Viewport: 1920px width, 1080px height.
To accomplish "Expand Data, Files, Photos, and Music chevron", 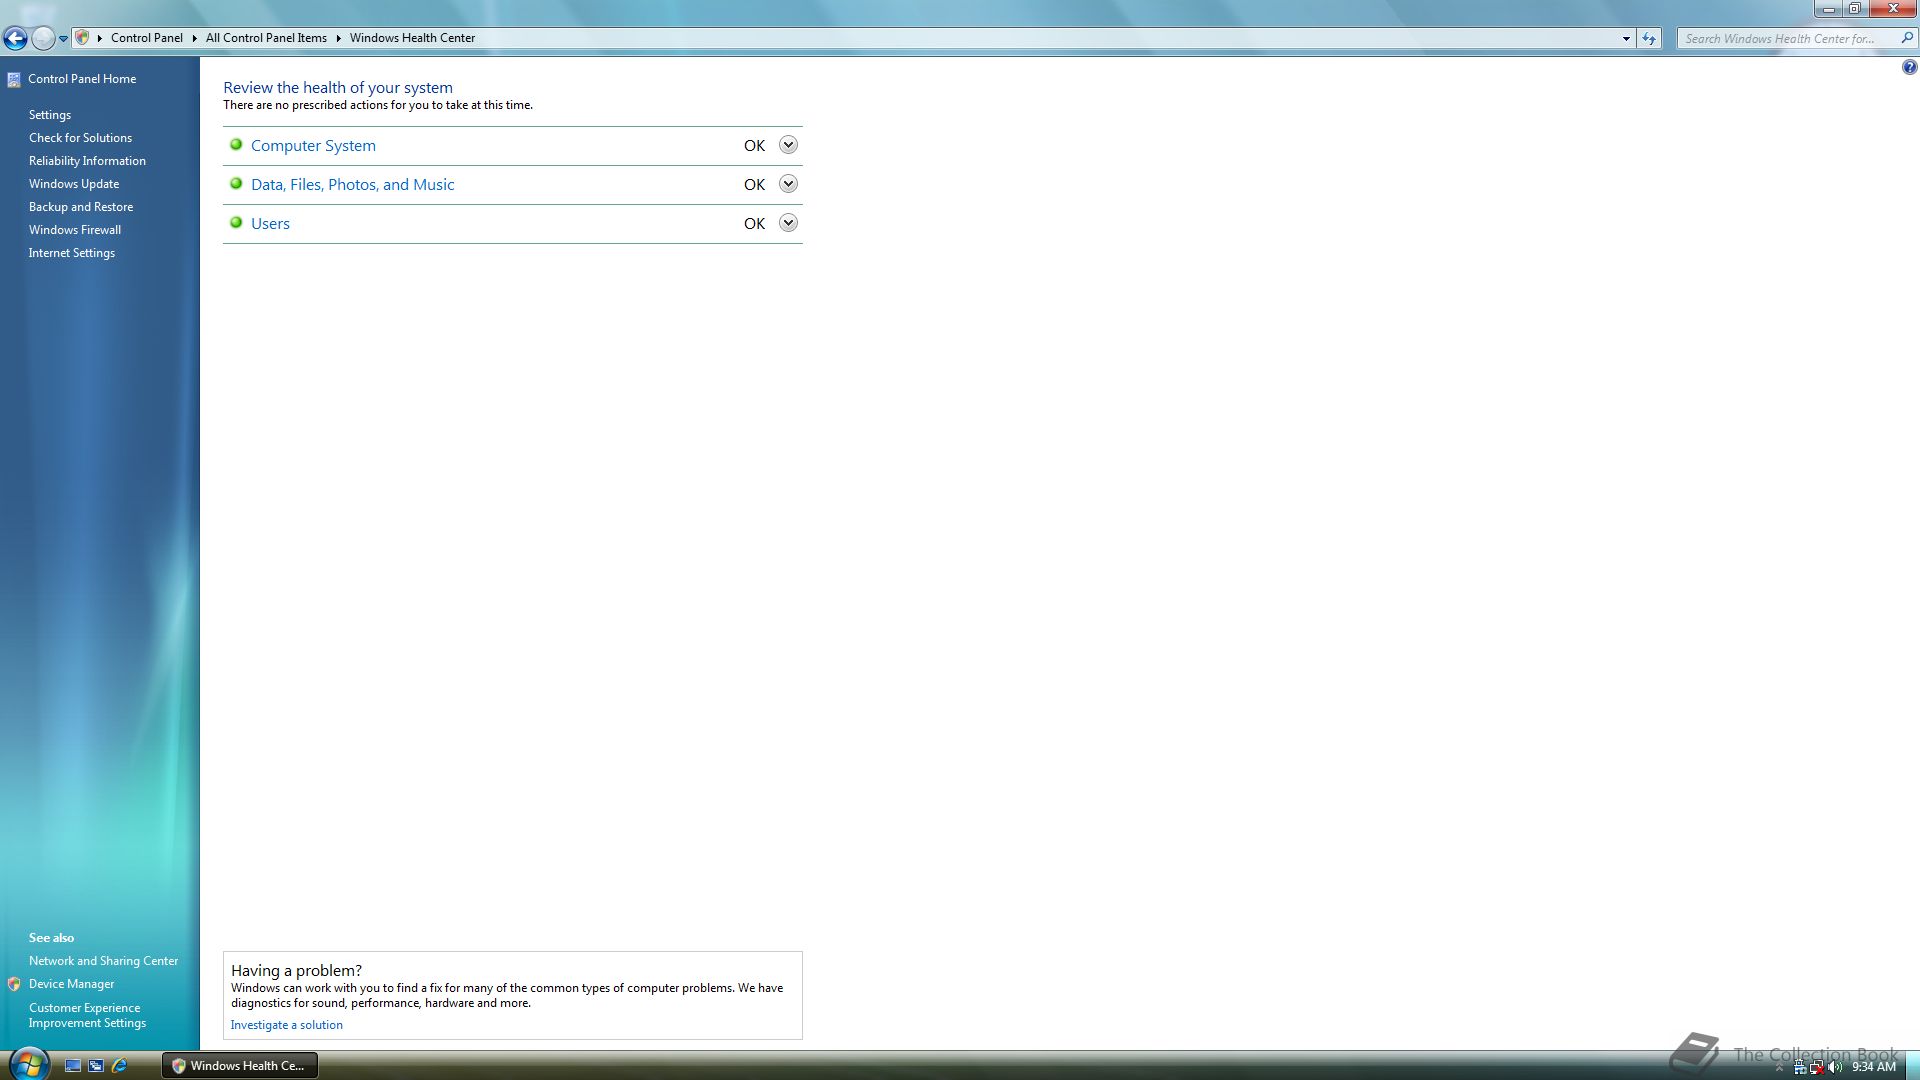I will 788,184.
